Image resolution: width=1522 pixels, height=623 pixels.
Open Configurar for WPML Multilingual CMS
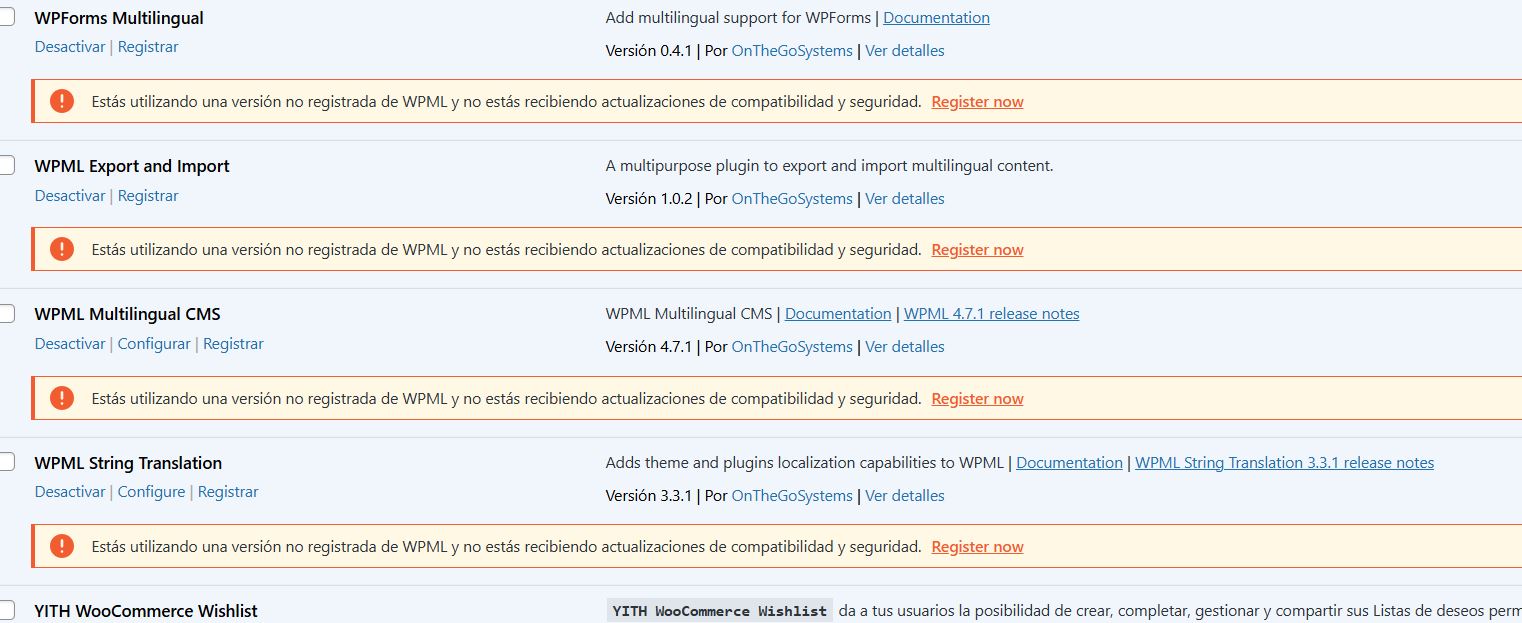tap(154, 344)
